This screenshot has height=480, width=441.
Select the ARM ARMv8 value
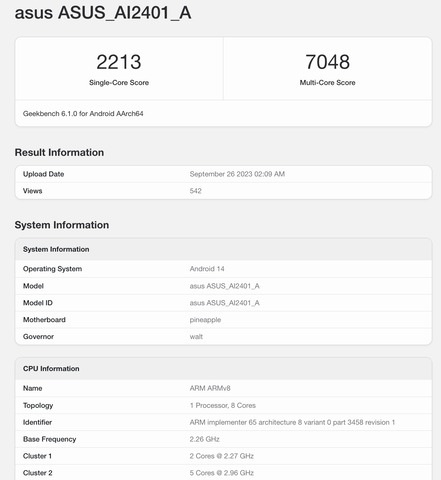click(x=210, y=388)
